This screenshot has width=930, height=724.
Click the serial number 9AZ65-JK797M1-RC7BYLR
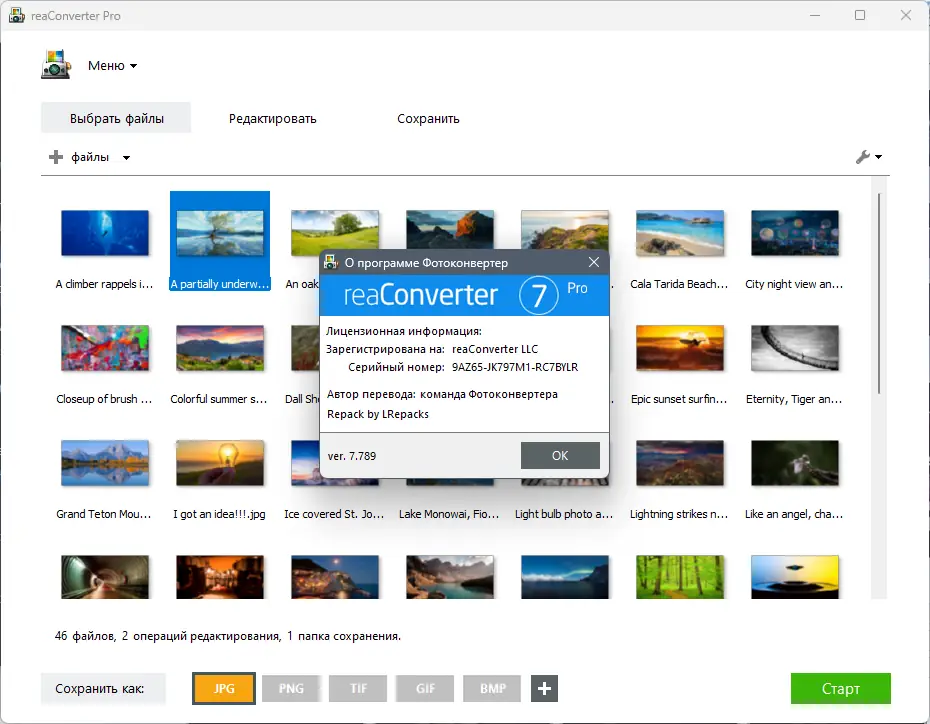pos(515,367)
